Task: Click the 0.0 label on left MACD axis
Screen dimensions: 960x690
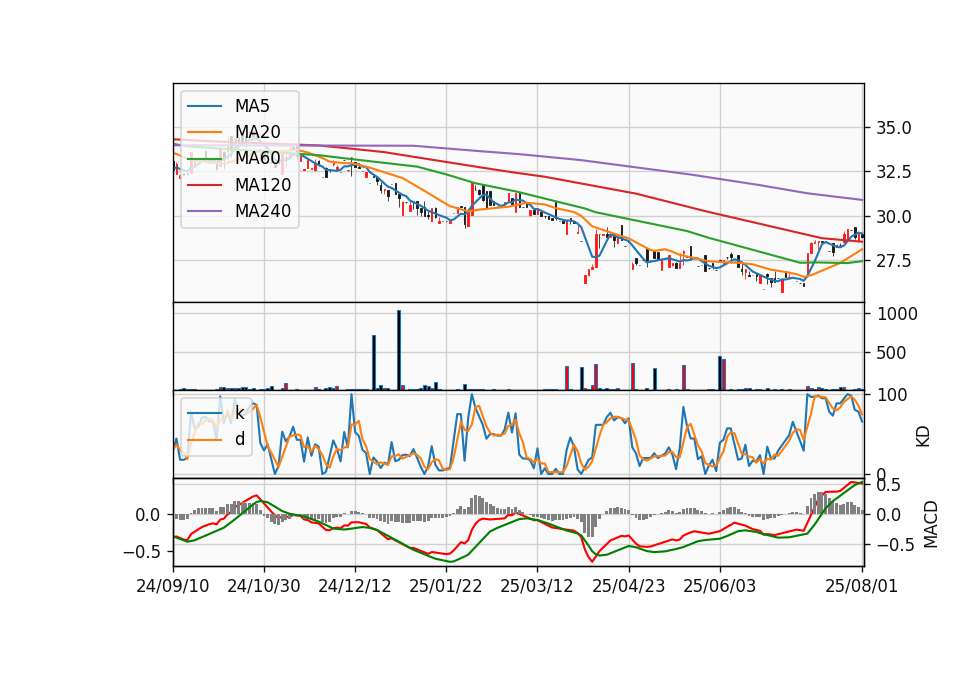Action: 148,515
